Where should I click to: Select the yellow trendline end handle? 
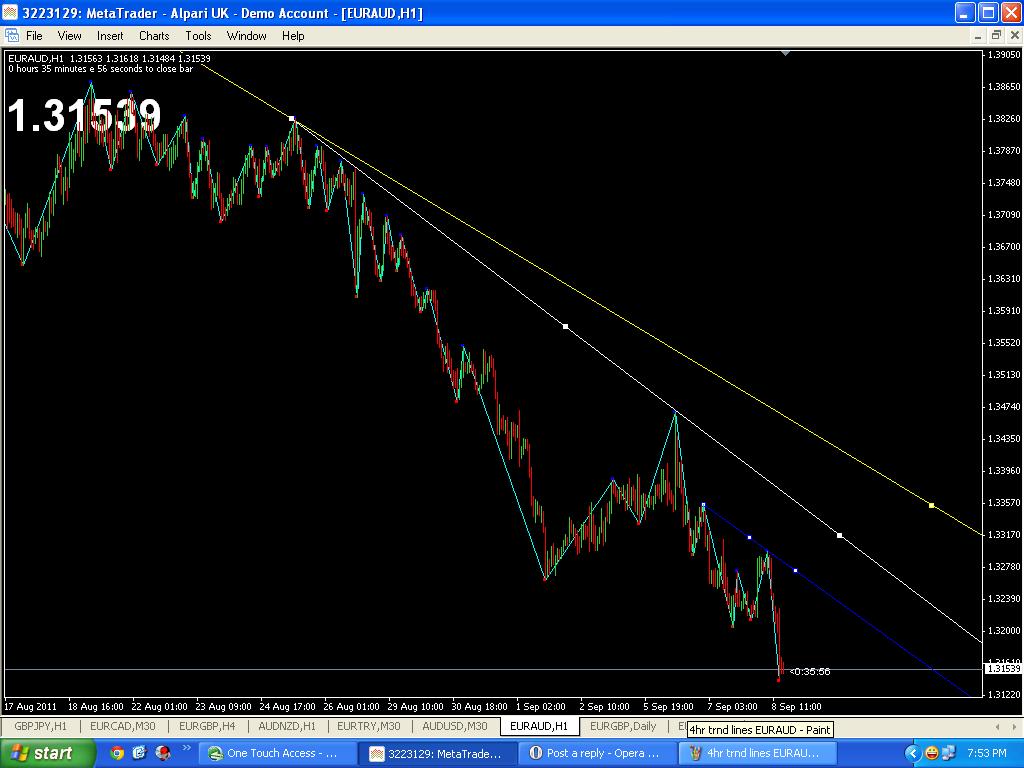tap(931, 505)
